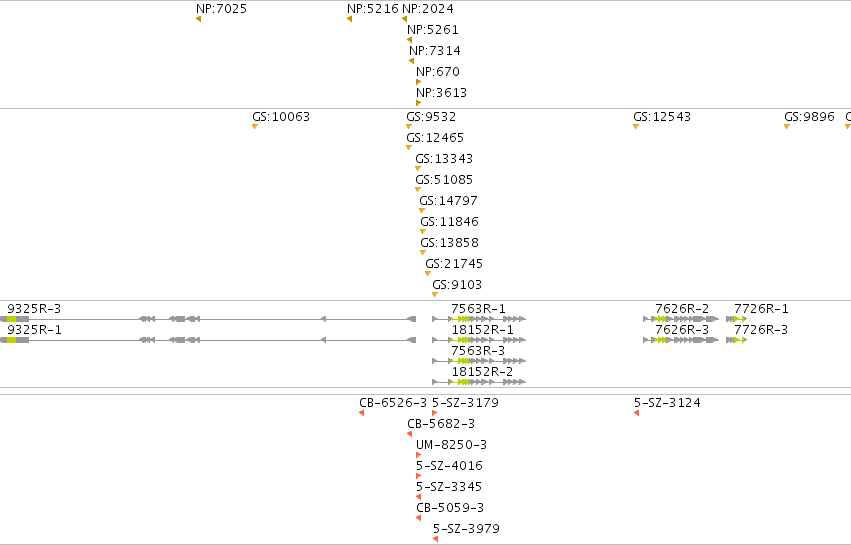Select the CB-6526-3 insertion label
This screenshot has width=851, height=545.
393,403
